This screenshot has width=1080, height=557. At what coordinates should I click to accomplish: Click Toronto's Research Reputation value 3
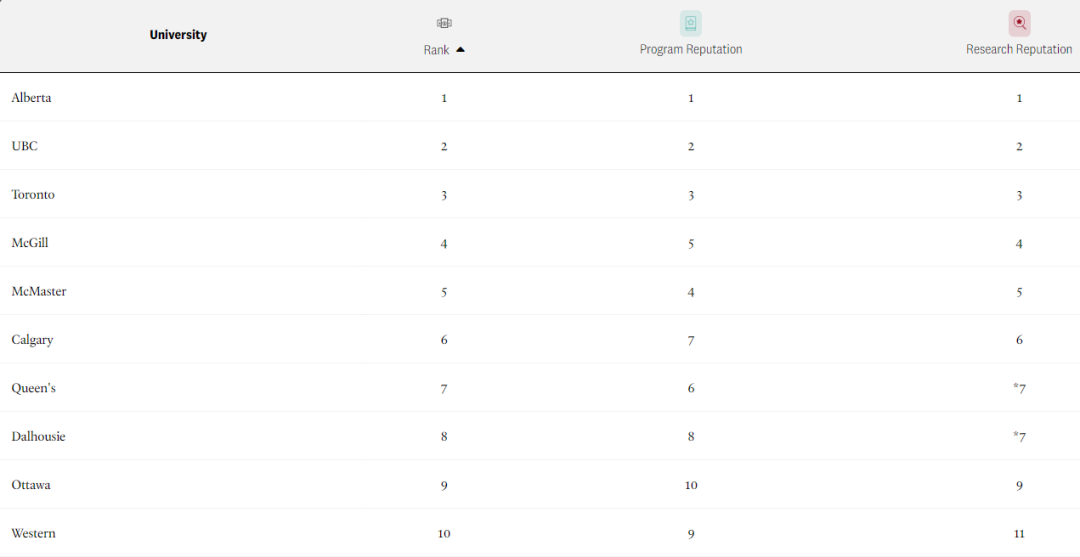tap(1019, 196)
